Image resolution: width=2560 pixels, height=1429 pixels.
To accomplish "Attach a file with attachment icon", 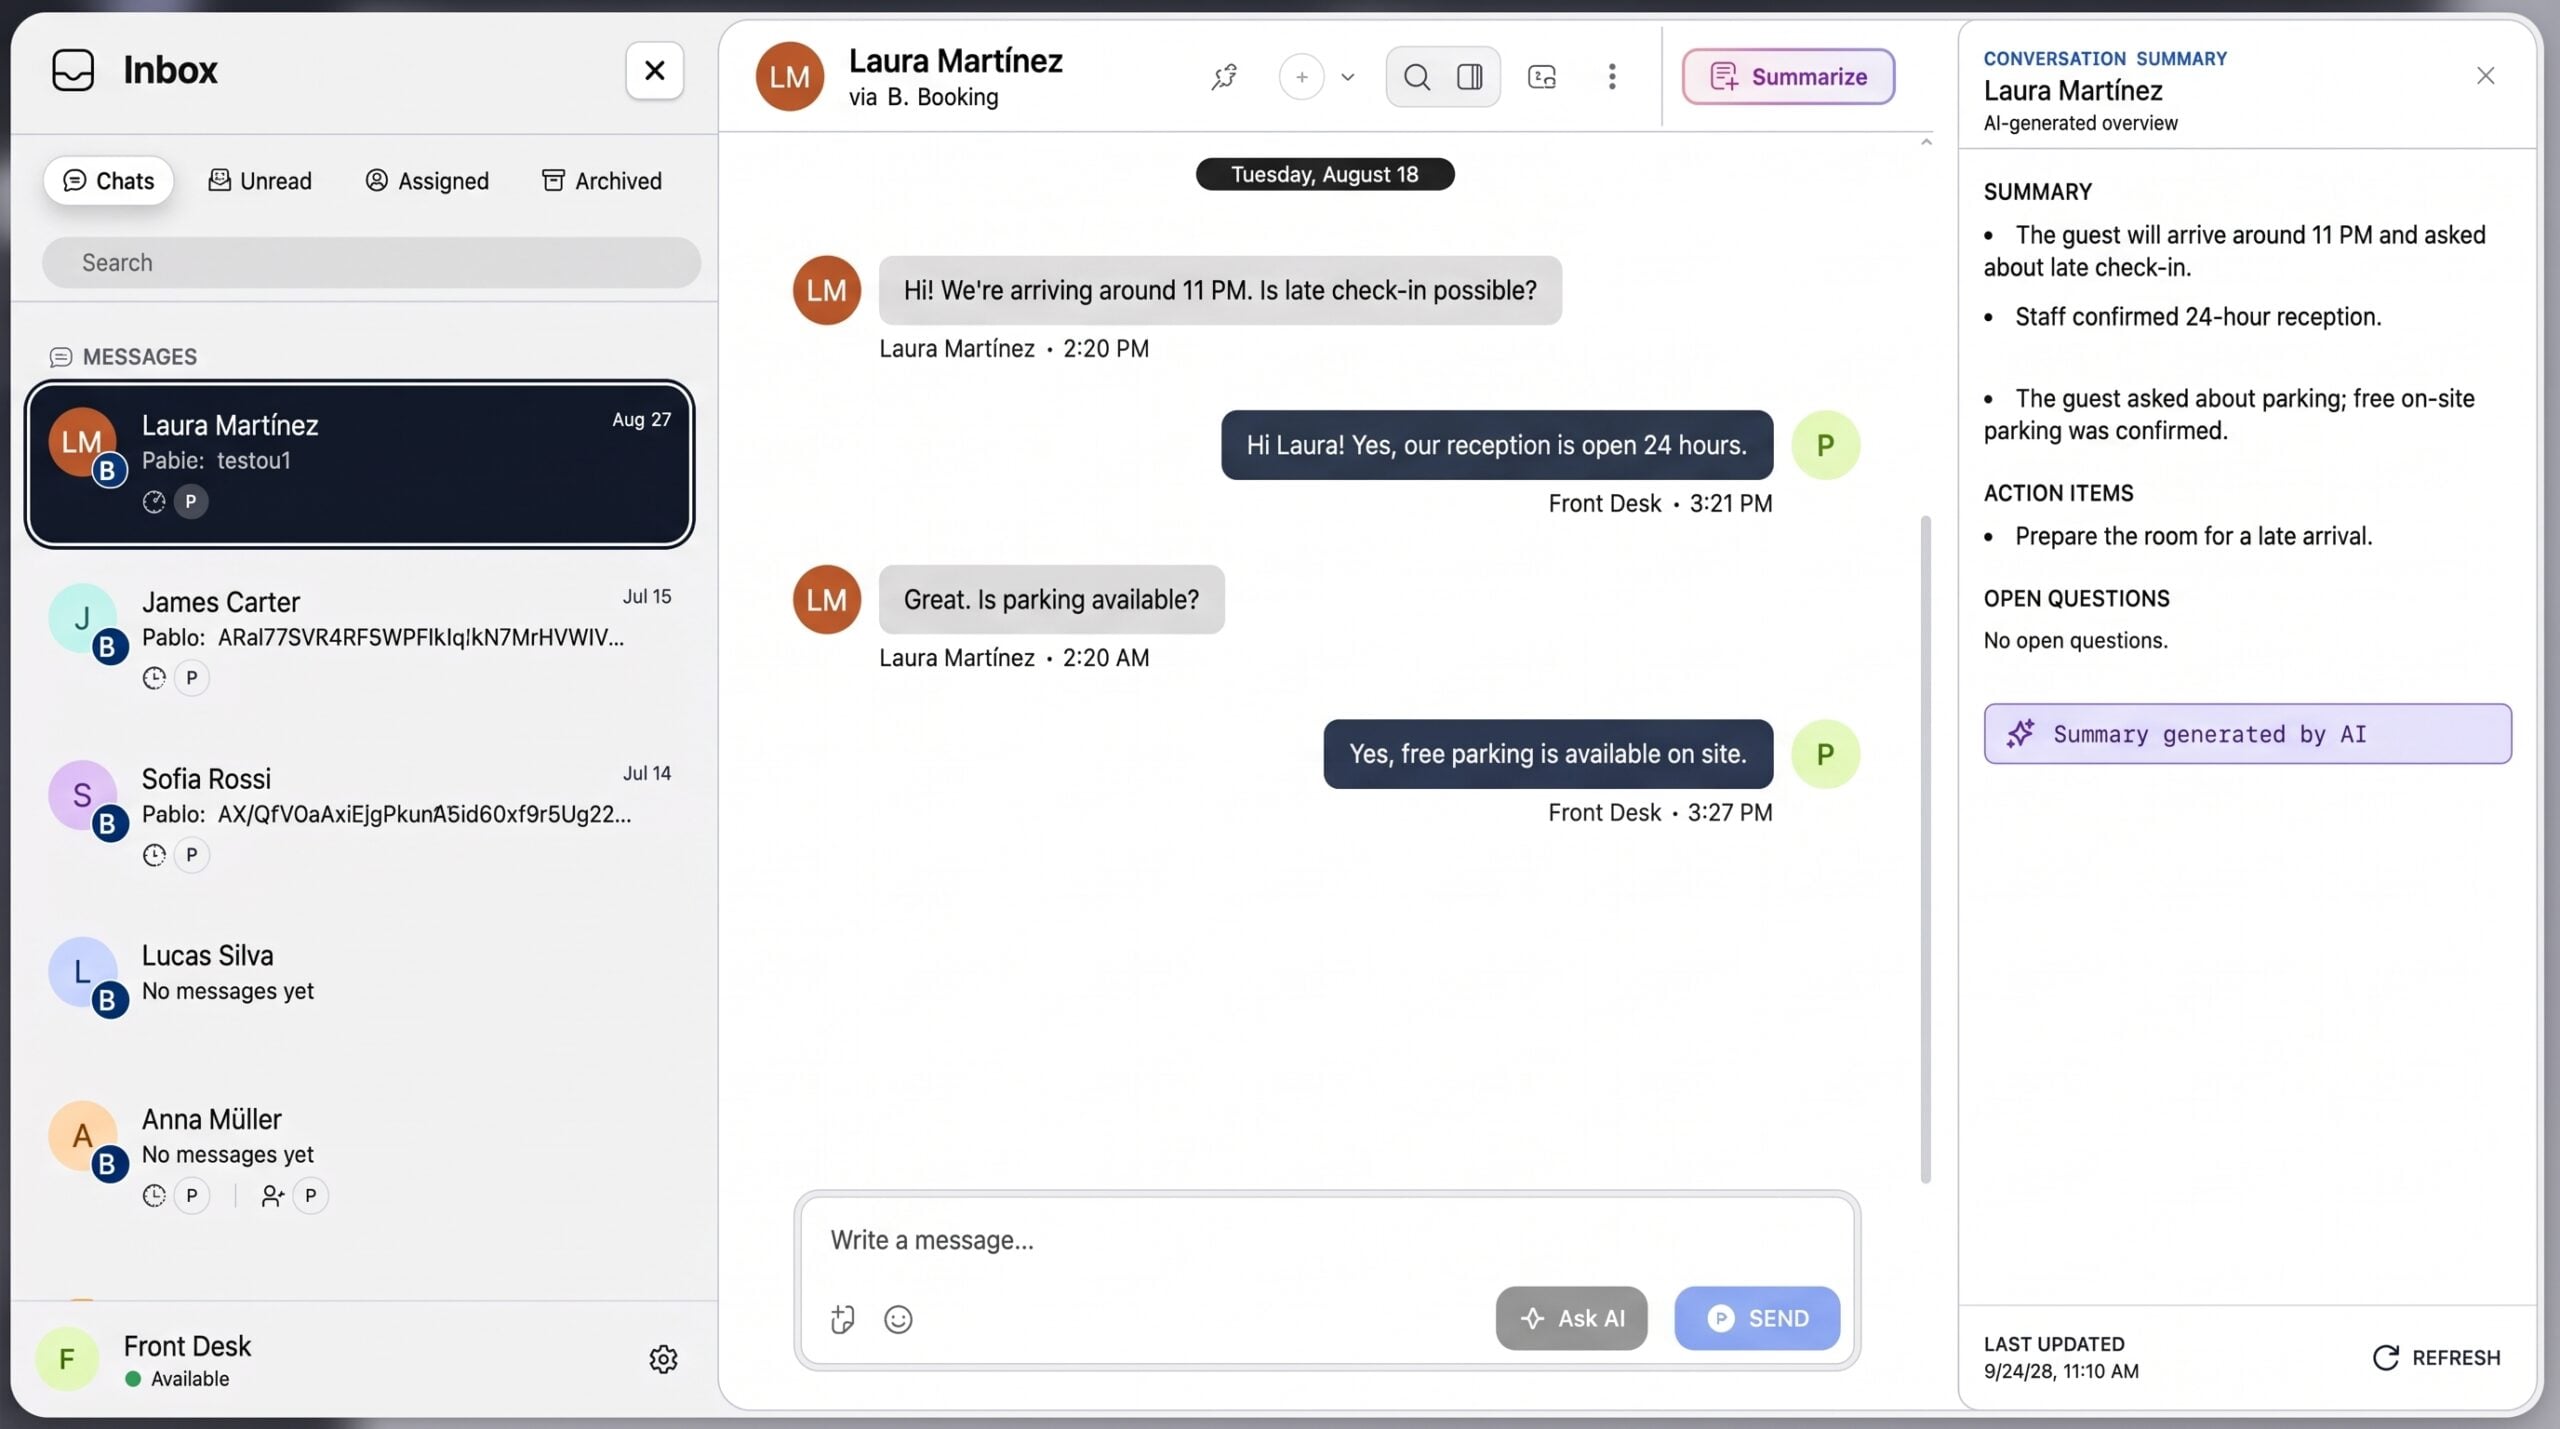I will tap(842, 1320).
